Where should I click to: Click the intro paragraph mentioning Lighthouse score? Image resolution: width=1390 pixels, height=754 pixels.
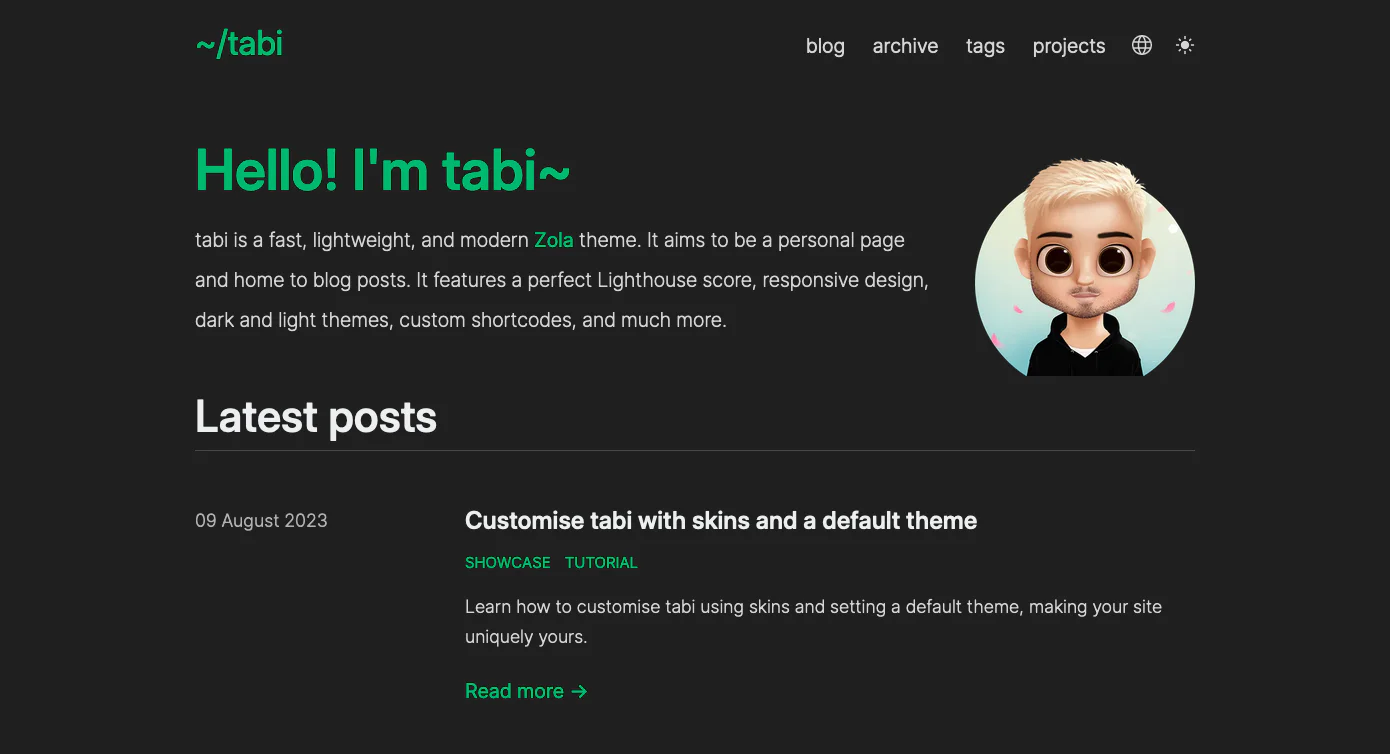pyautogui.click(x=562, y=280)
